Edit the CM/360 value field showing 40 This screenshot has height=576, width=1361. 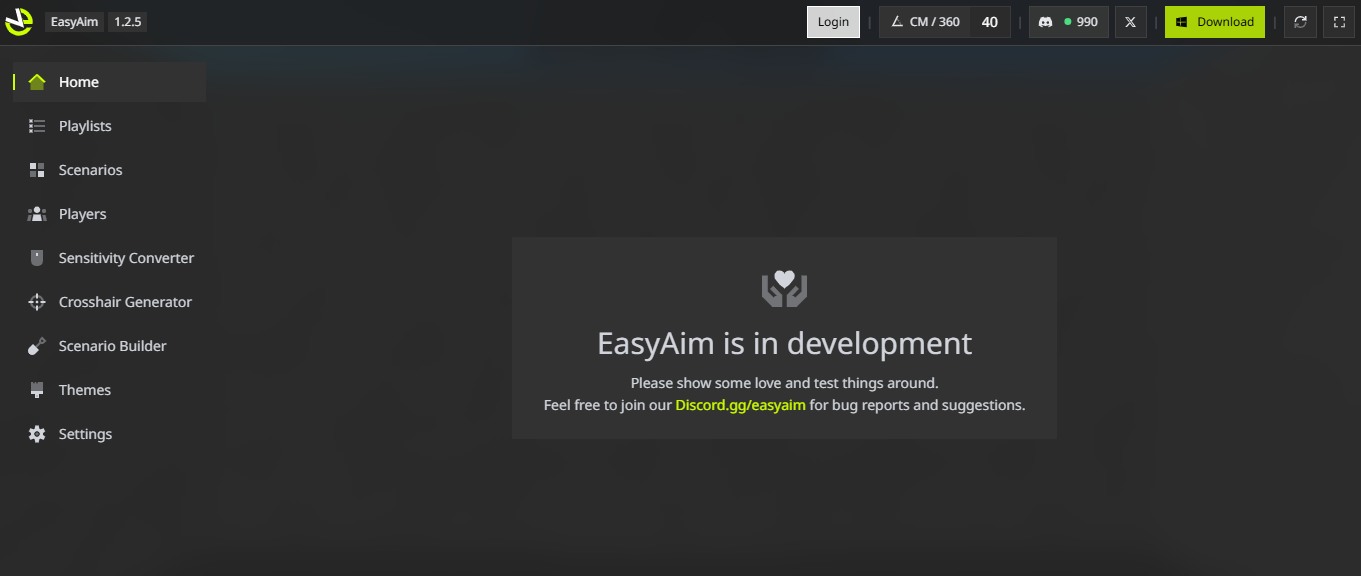point(990,22)
